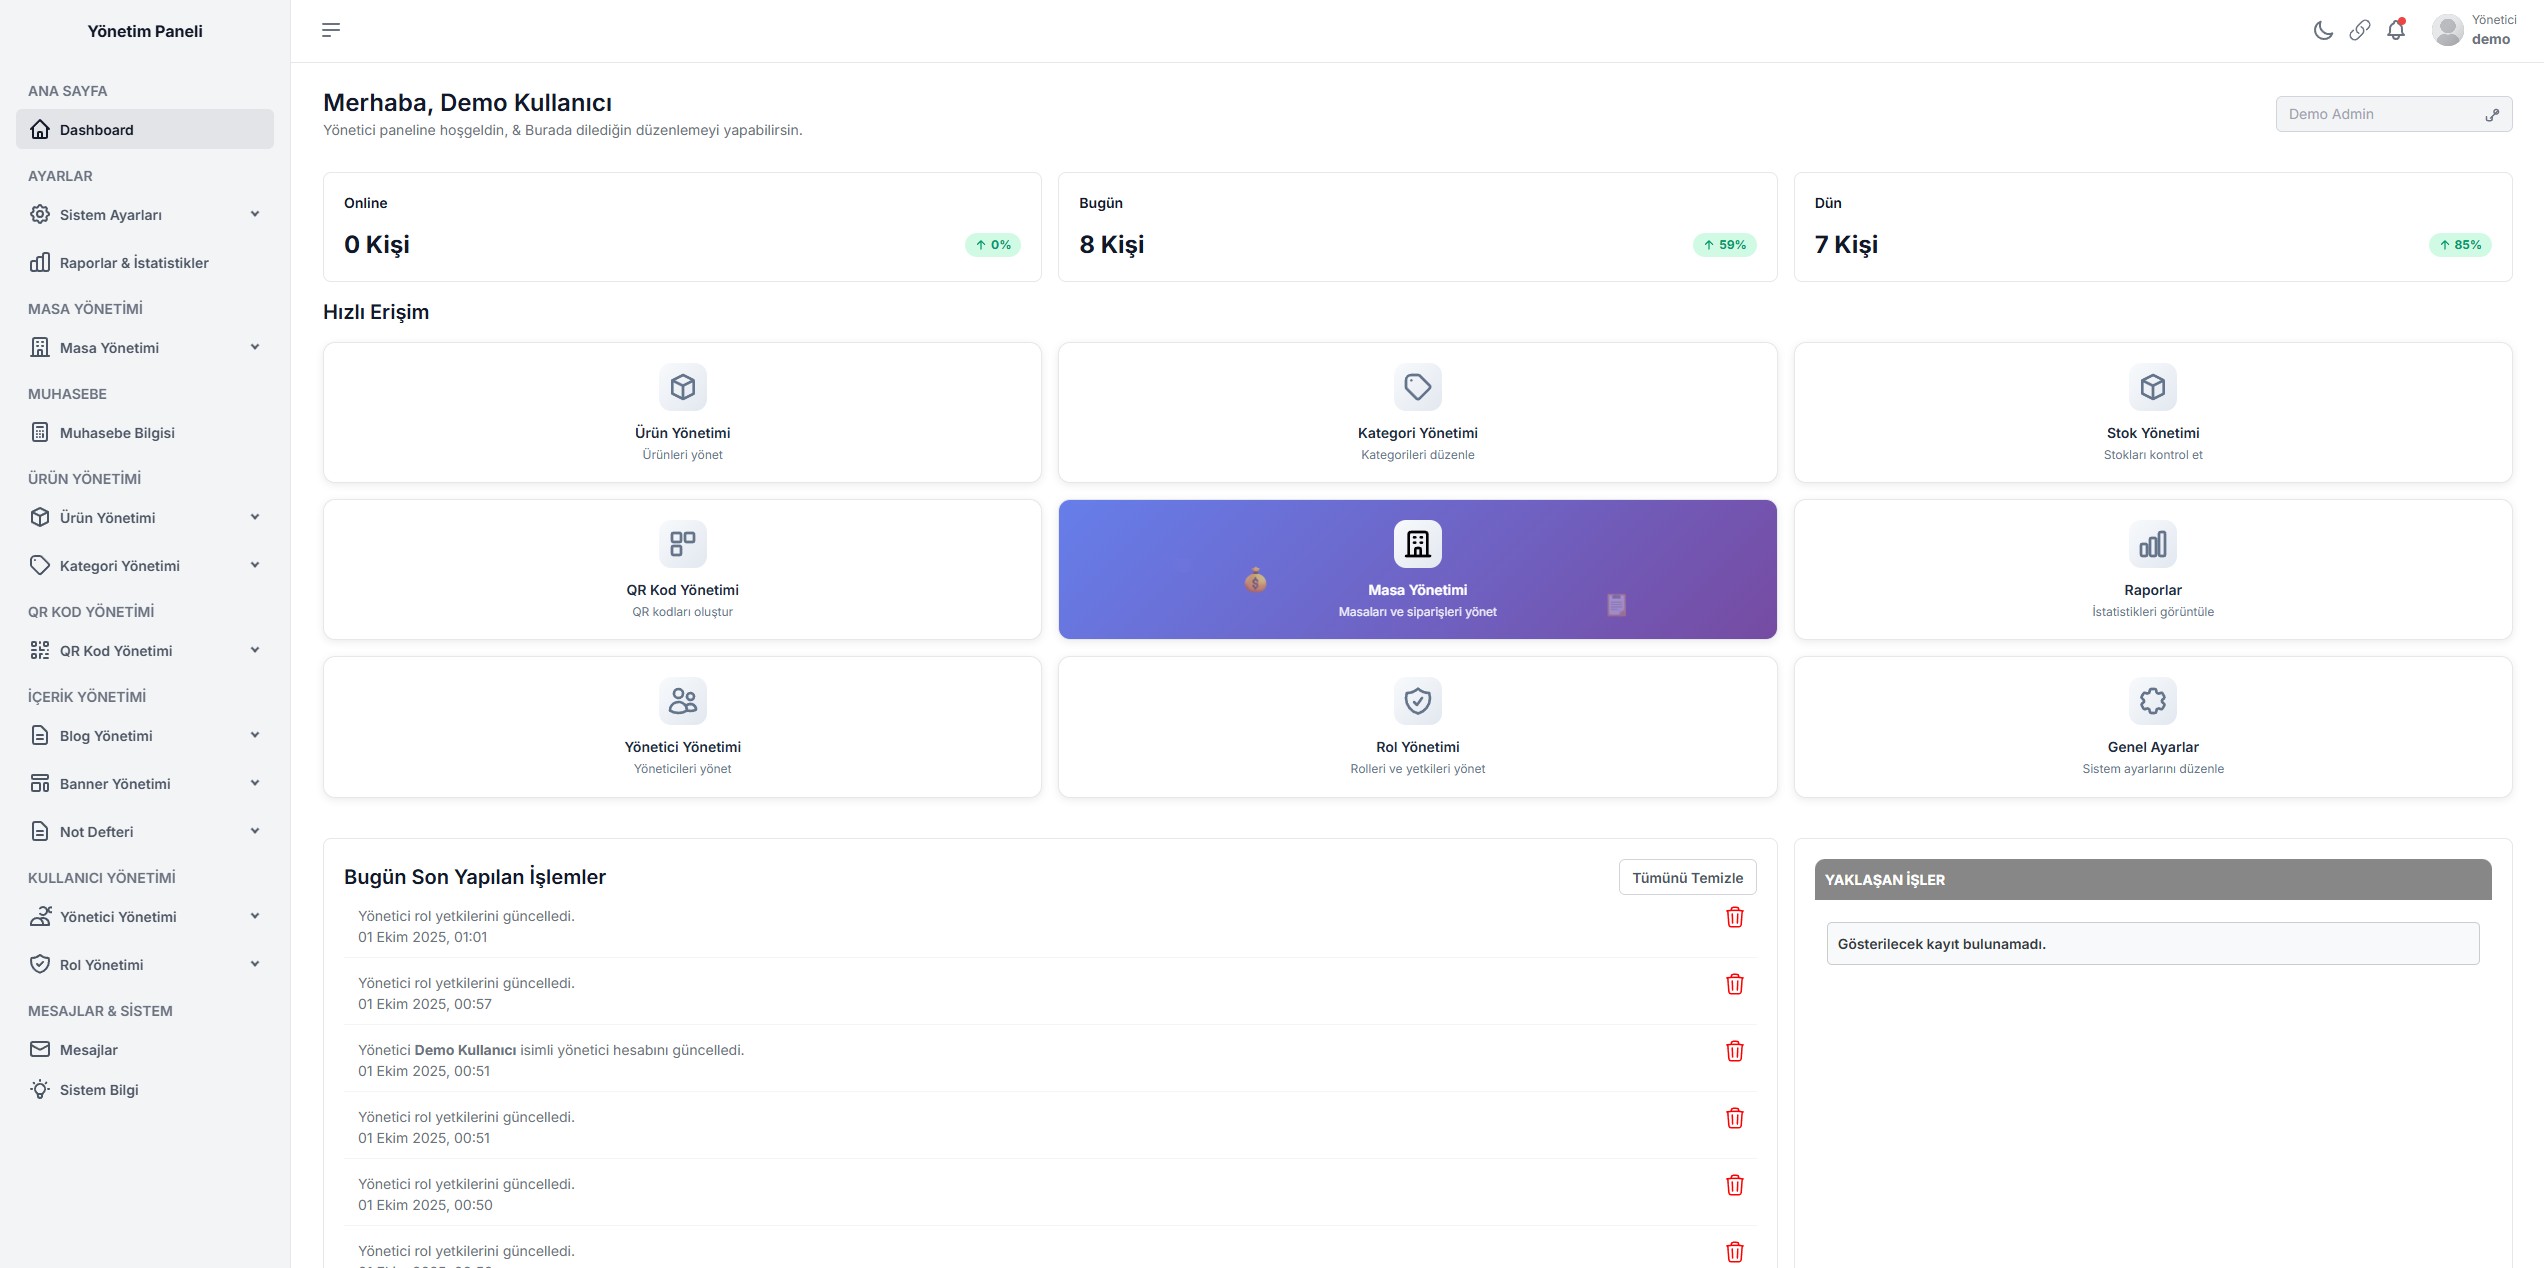
Task: Open Rol Yönetimi shield quick card
Action: point(1417,727)
